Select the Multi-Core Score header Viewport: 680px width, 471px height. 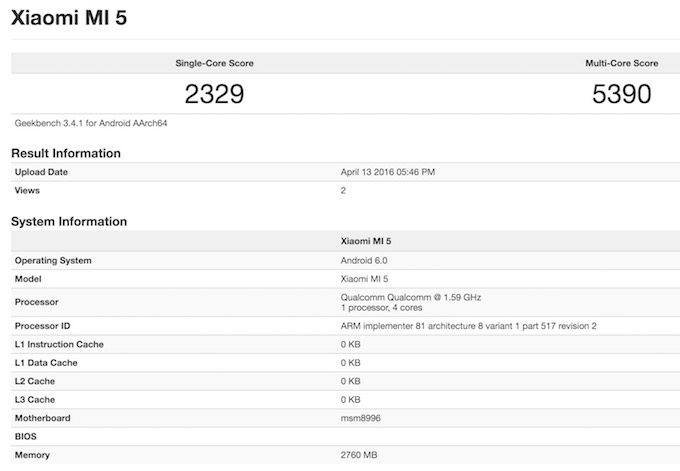click(621, 63)
